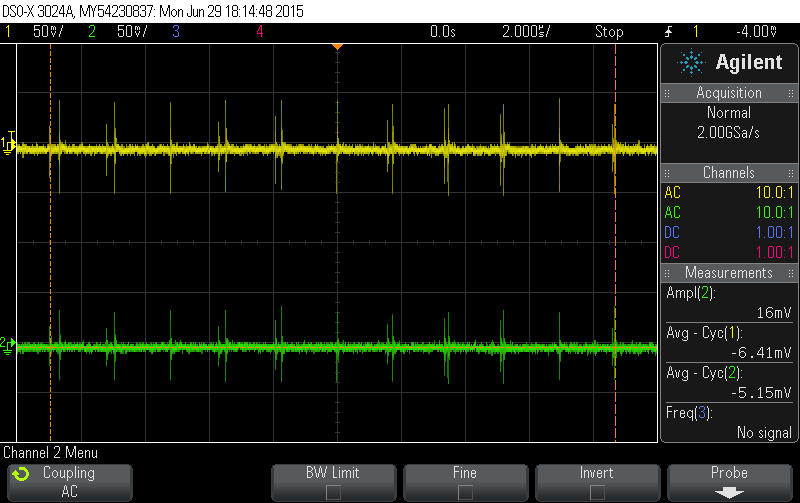This screenshot has width=800, height=503.
Task: Click channel 3 blue DC coupling row
Action: 729,233
